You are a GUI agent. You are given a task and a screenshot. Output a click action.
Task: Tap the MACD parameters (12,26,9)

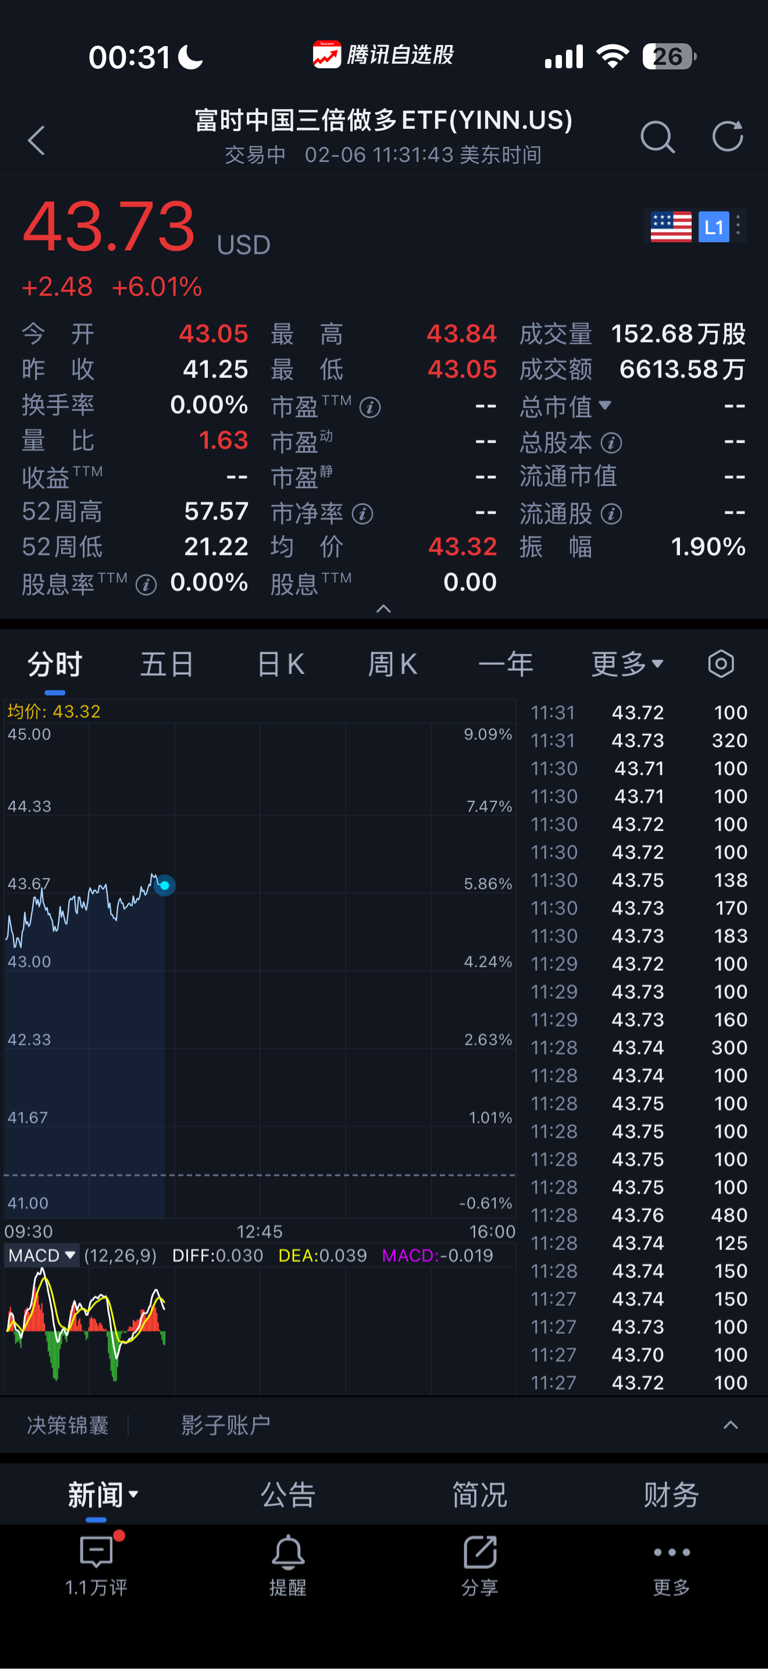(x=120, y=1255)
